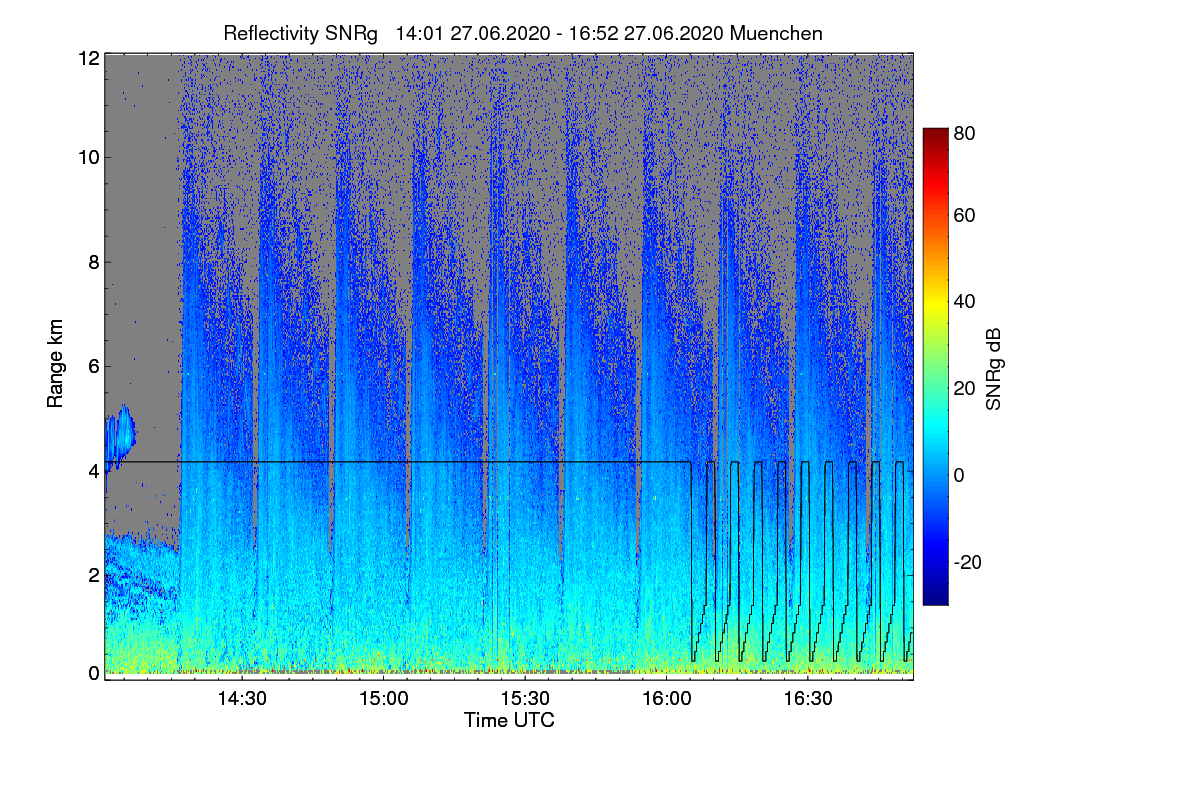Click the cloud echo near 4.5 km
This screenshot has width=1200, height=800.
[x=120, y=436]
